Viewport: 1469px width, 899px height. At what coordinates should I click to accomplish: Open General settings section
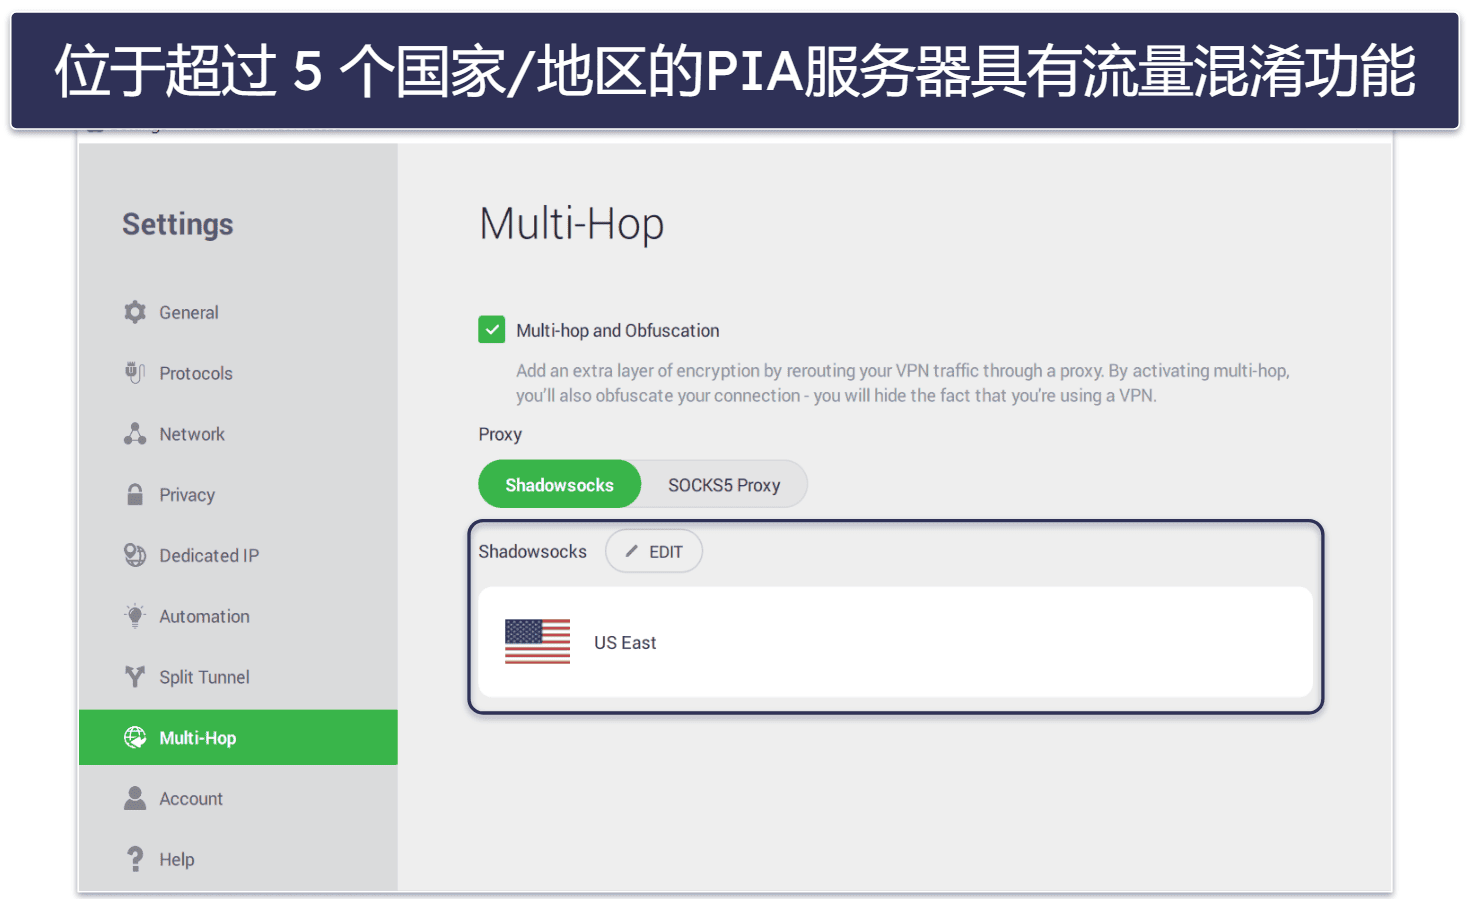click(x=238, y=312)
